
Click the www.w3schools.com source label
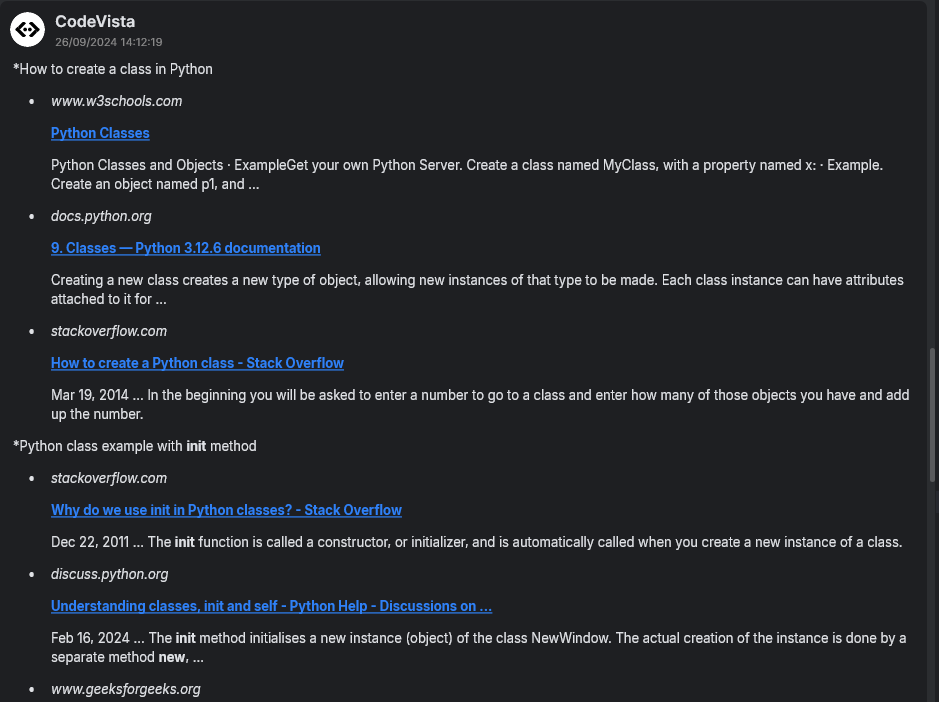(x=116, y=101)
